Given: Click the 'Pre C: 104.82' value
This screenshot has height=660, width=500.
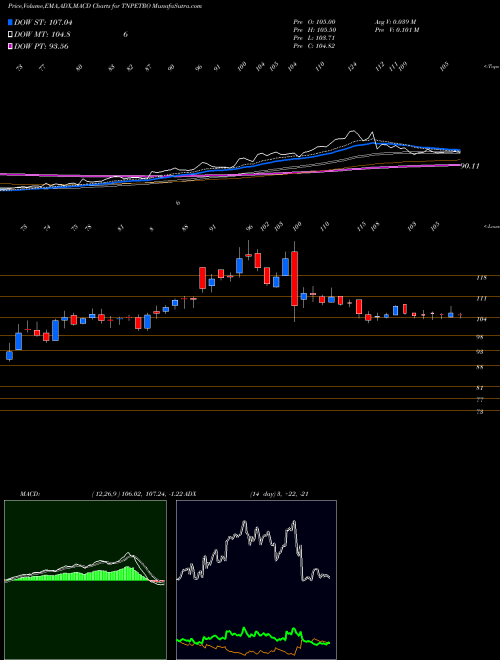Looking at the screenshot, I should pos(314,46).
